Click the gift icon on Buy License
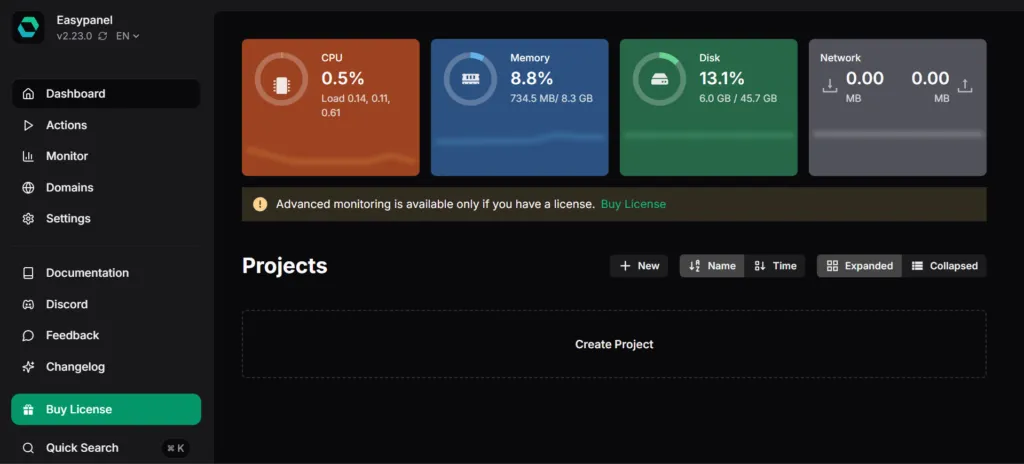The width and height of the screenshot is (1024, 464). tap(28, 409)
